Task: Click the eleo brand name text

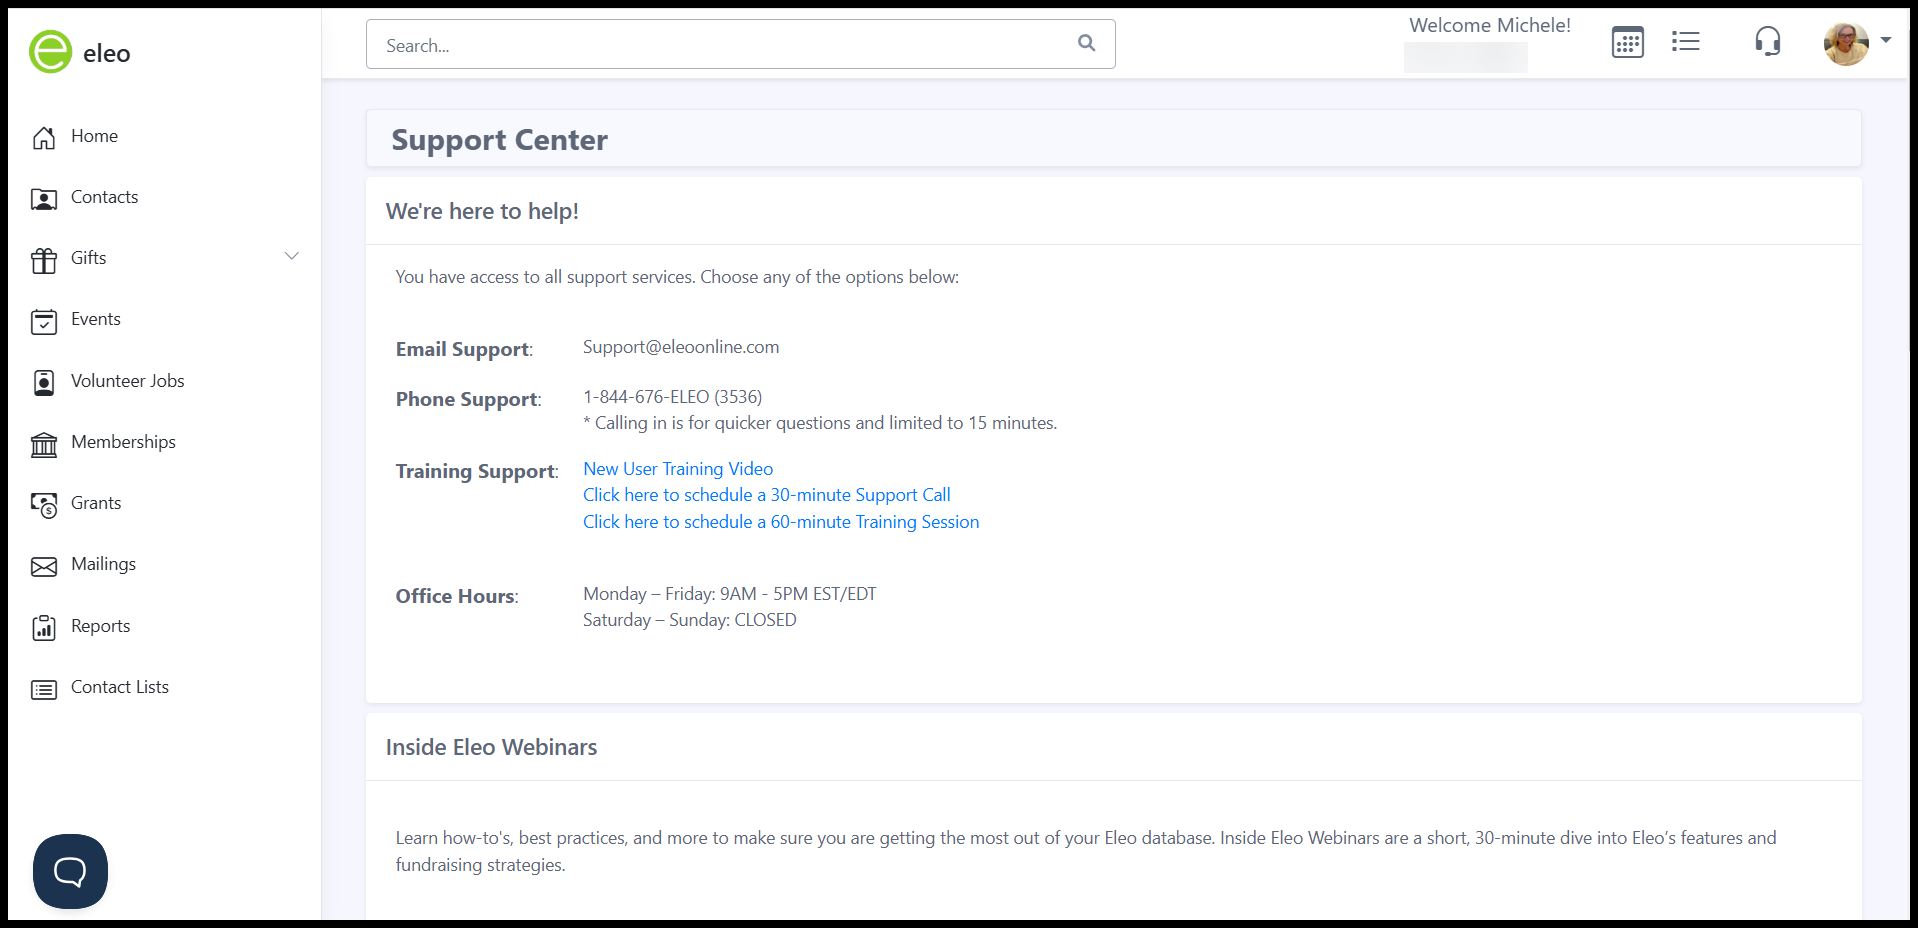Action: pos(107,53)
